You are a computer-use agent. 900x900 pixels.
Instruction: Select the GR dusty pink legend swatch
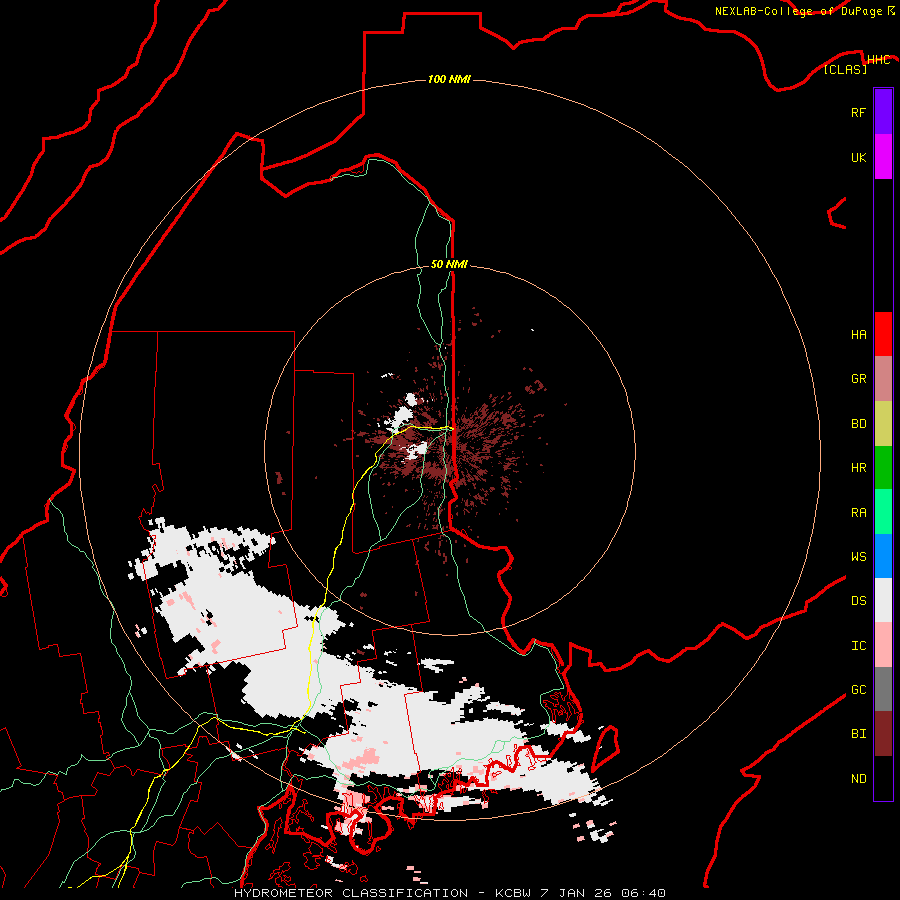tap(883, 378)
